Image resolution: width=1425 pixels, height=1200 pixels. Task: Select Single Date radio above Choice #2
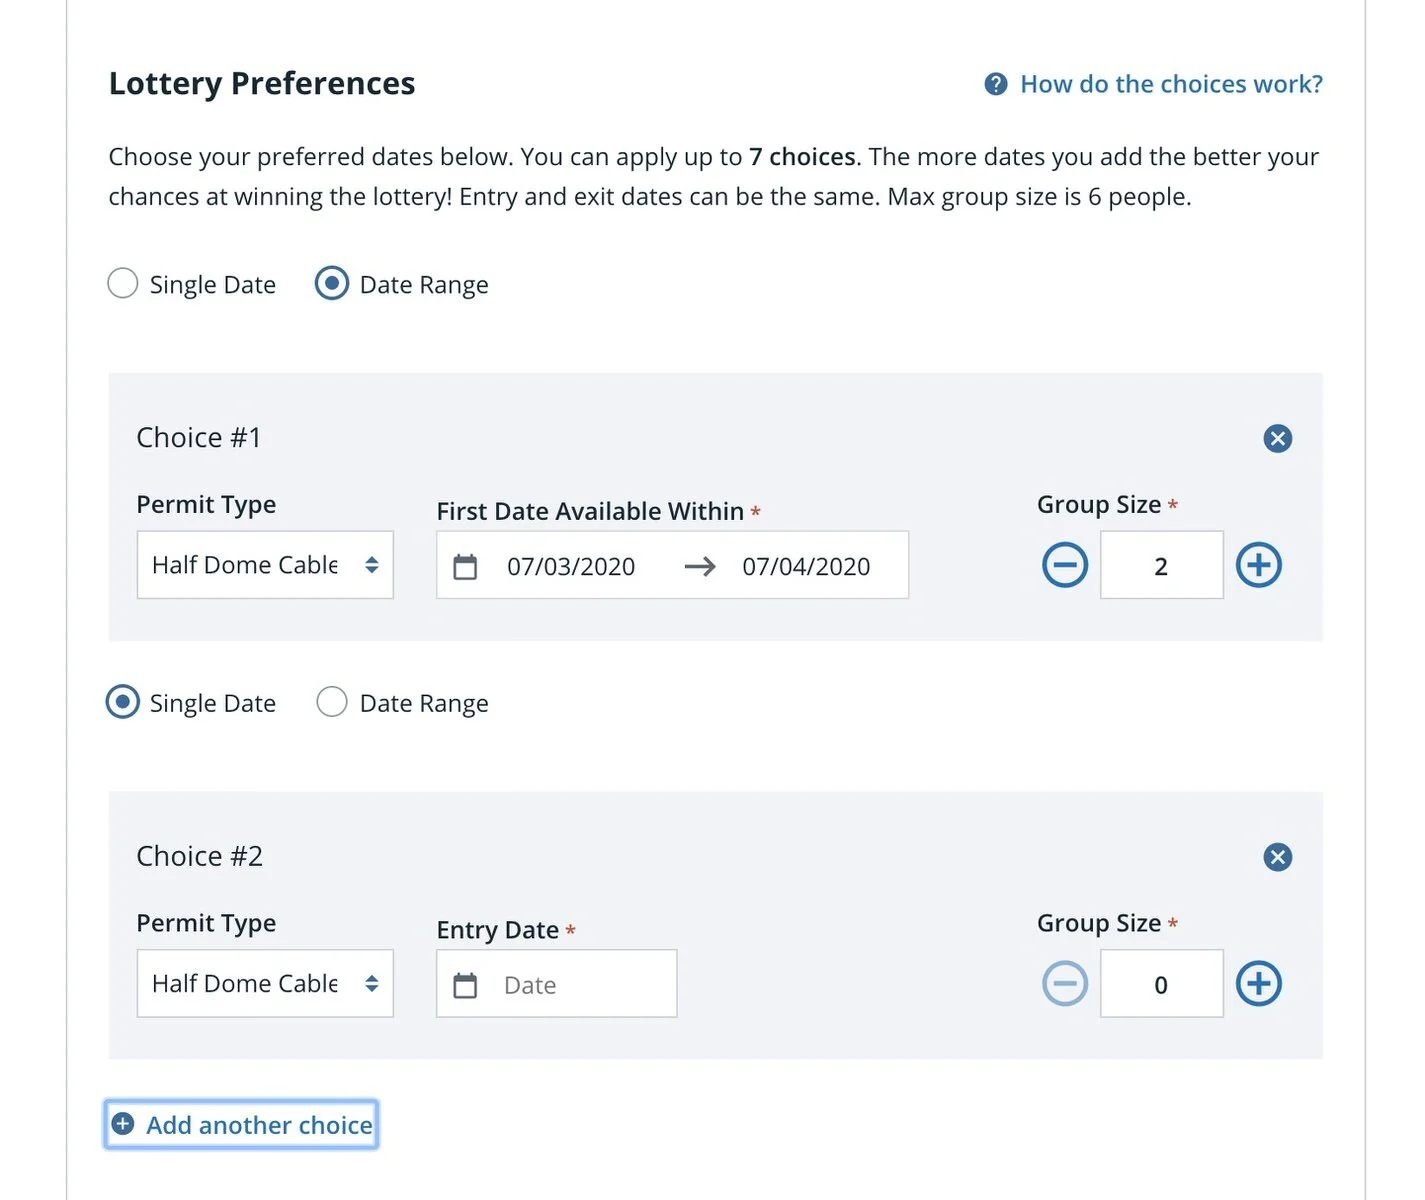(122, 702)
